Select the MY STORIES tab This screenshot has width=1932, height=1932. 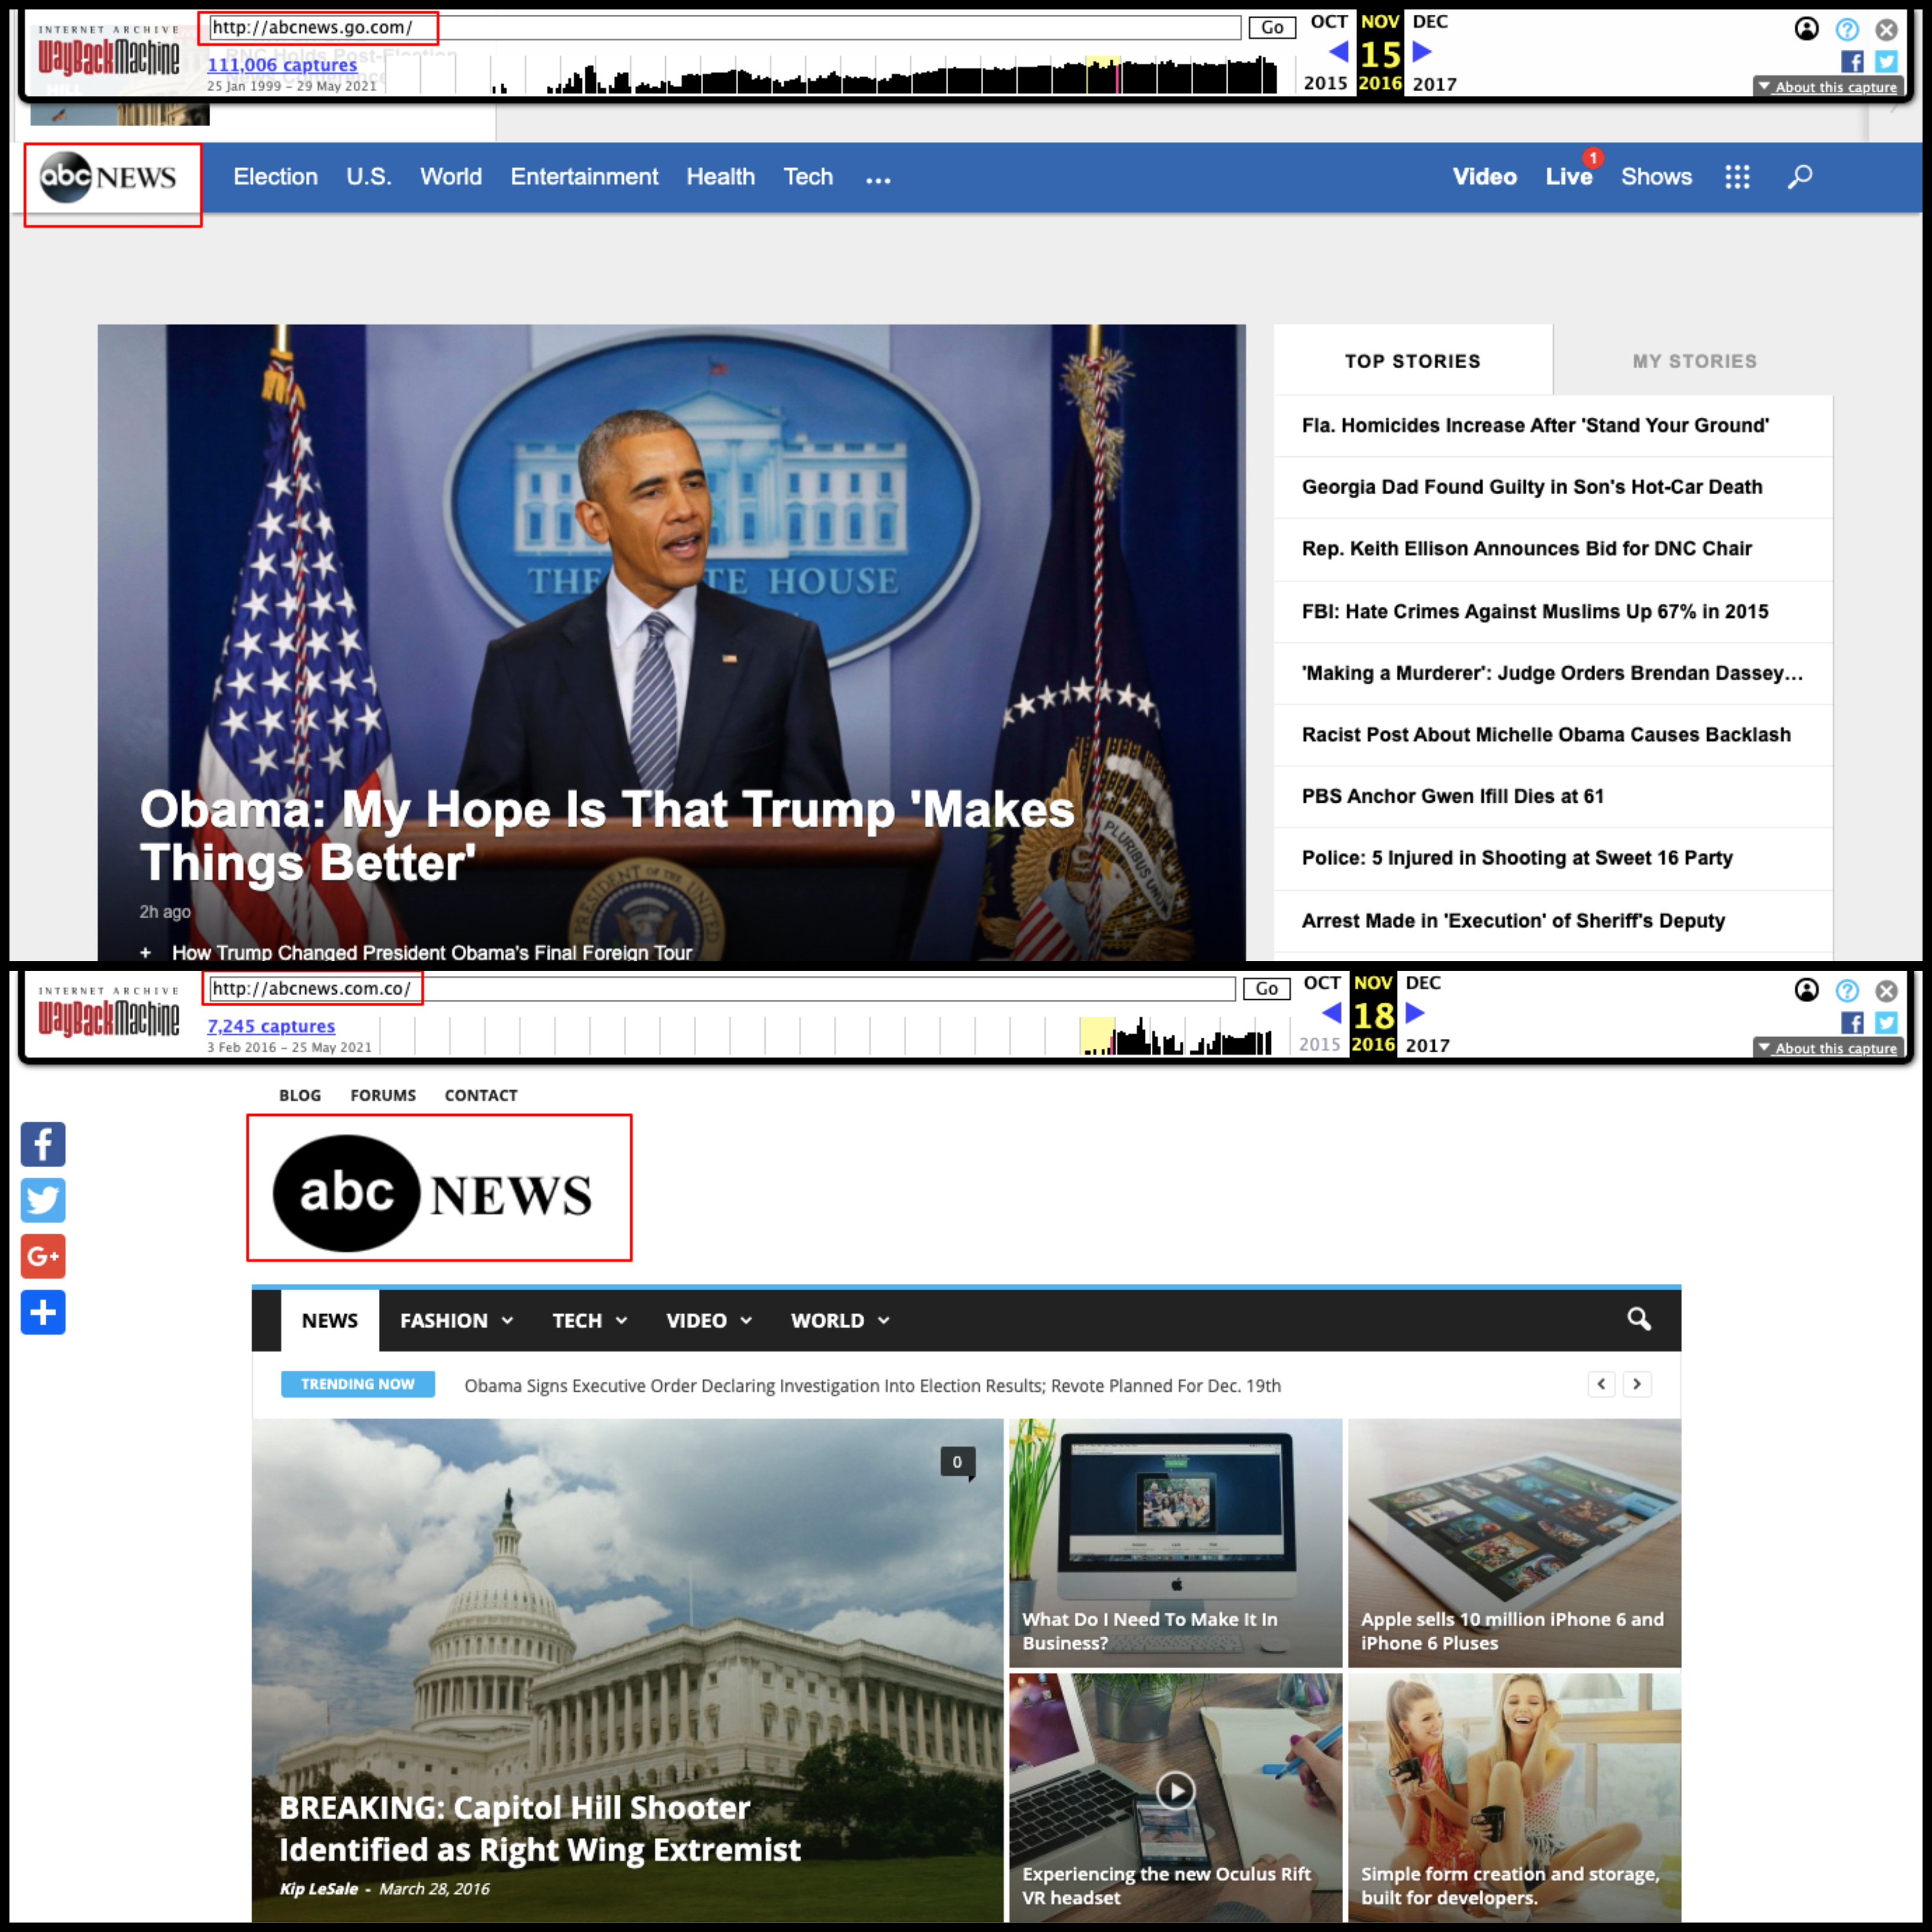tap(1694, 361)
